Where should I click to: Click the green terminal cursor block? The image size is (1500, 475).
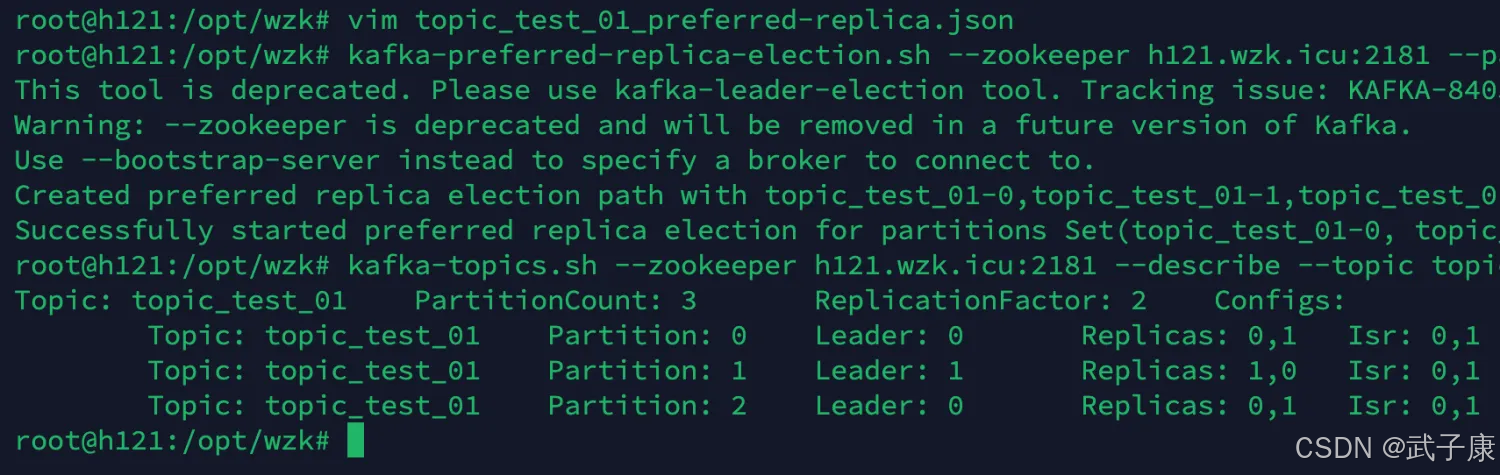coord(356,440)
